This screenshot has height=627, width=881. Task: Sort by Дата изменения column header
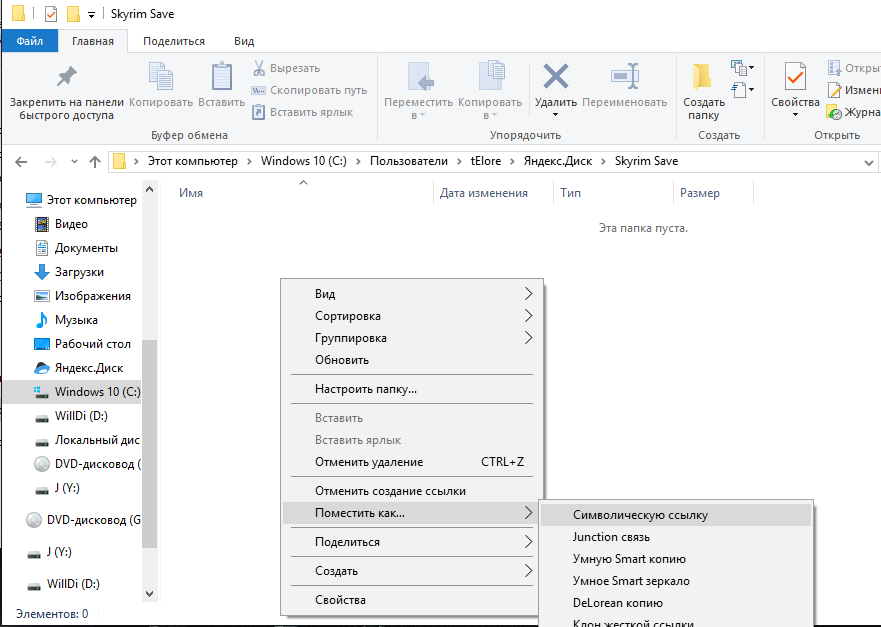point(484,193)
